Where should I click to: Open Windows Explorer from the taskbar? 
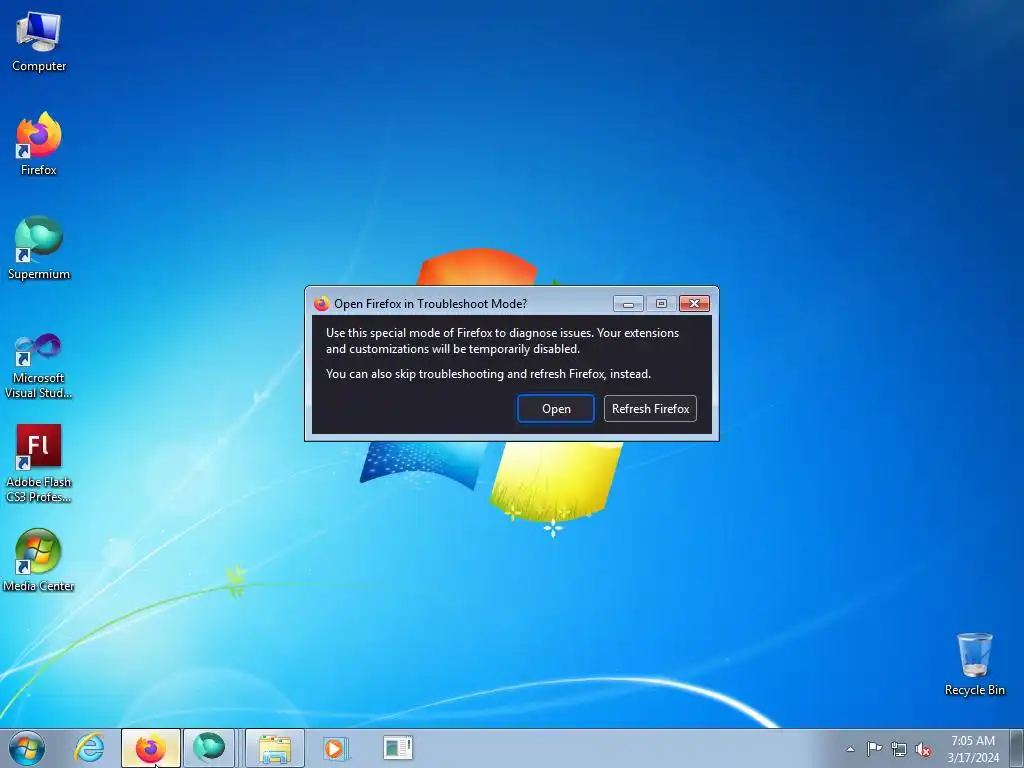click(x=275, y=748)
